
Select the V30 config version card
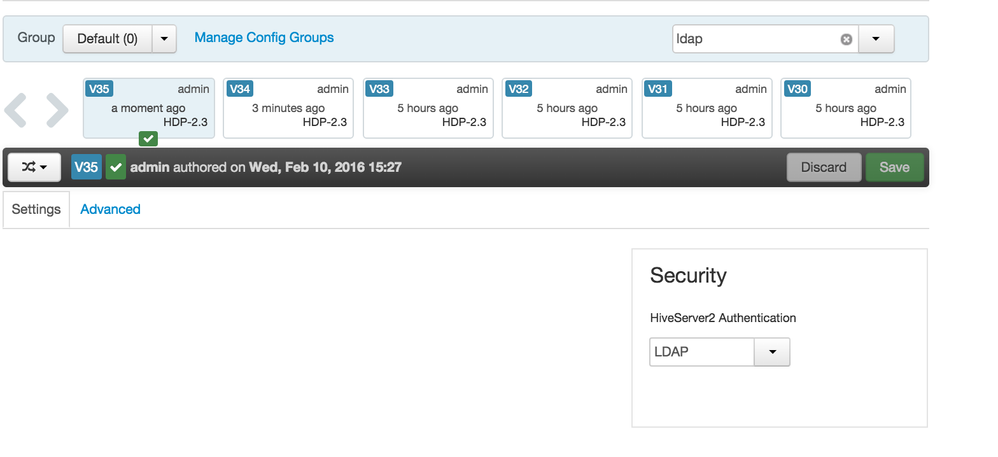tap(845, 108)
